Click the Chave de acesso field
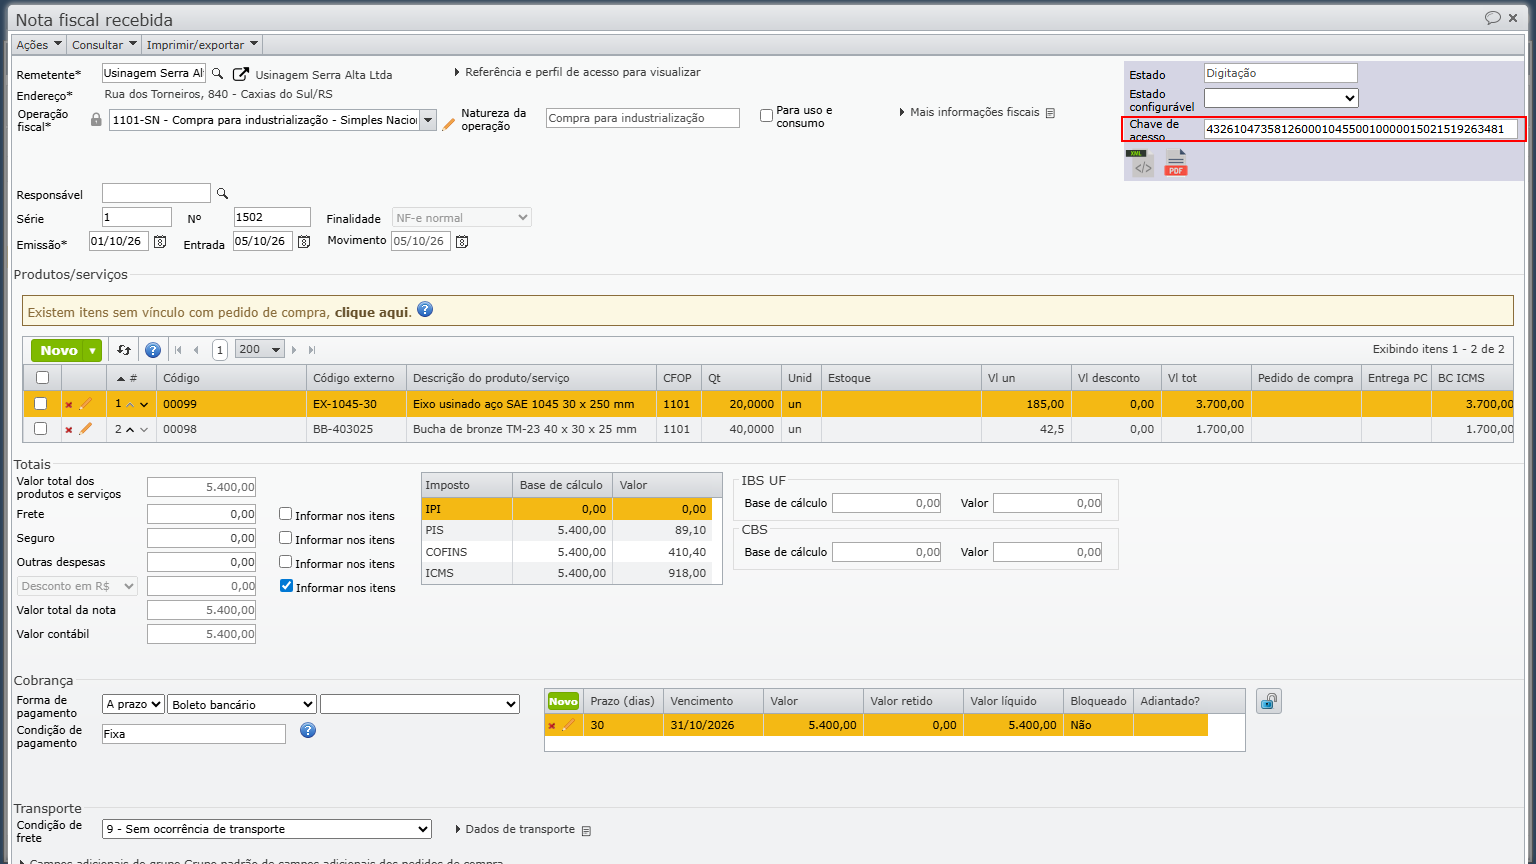This screenshot has width=1536, height=864. click(x=1361, y=129)
